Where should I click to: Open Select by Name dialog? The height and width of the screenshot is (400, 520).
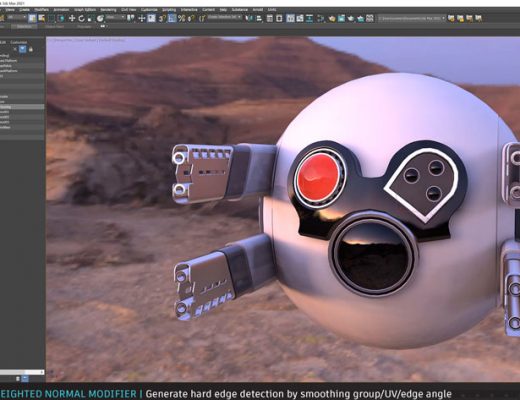[42, 18]
